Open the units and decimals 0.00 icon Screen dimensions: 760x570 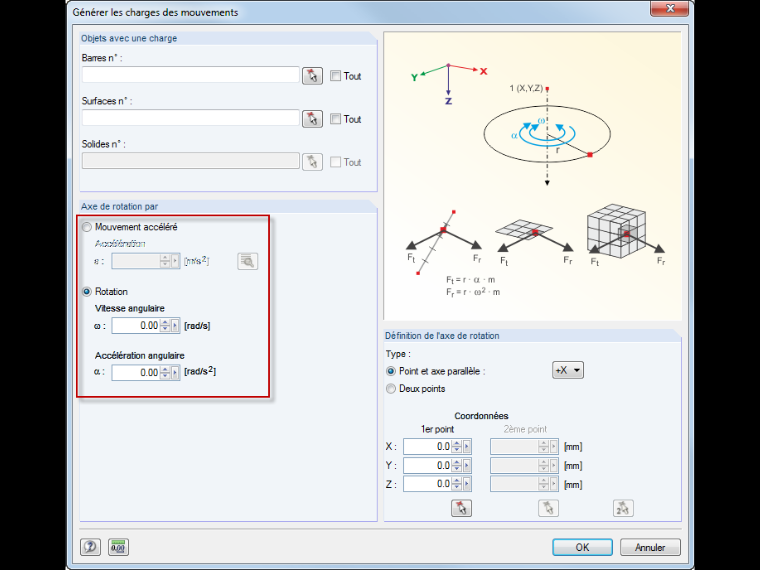click(118, 547)
